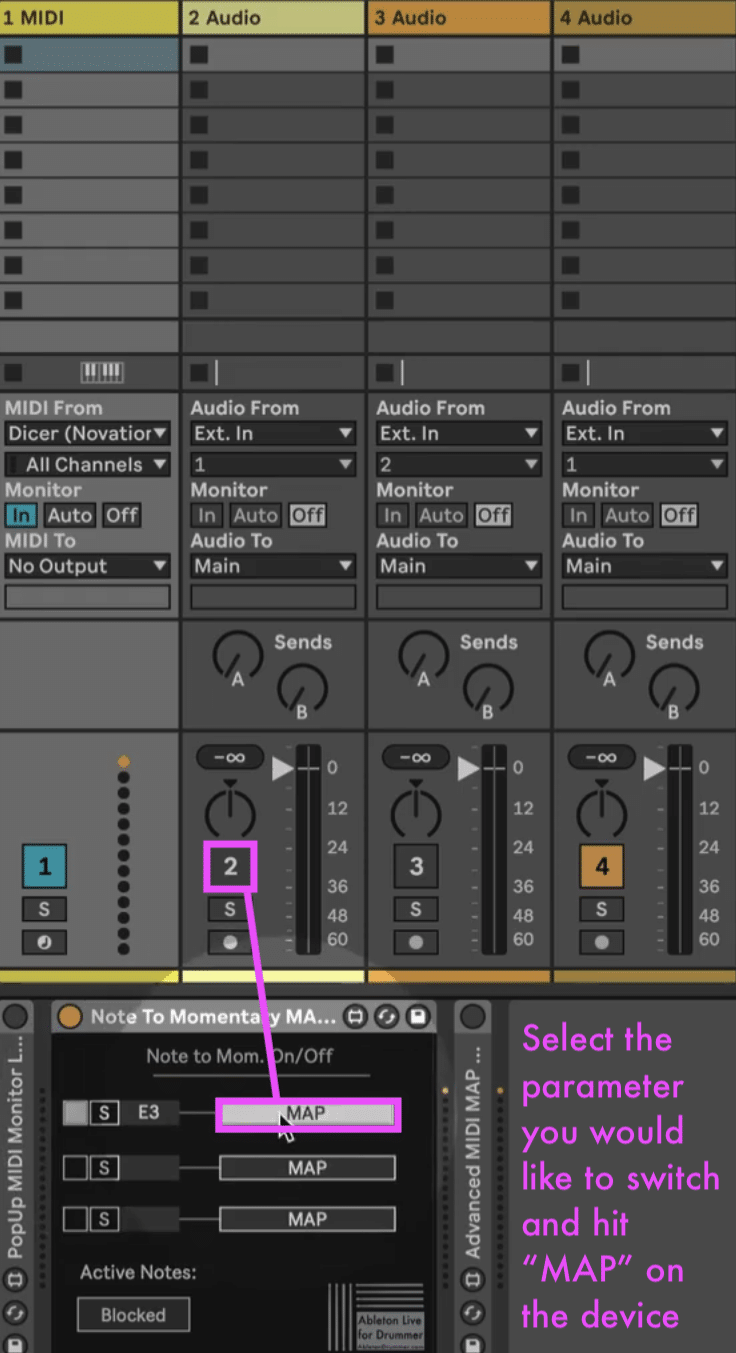Open Audio From Ext. In on 4 Audio
Screen dimensions: 736x1353
point(644,434)
